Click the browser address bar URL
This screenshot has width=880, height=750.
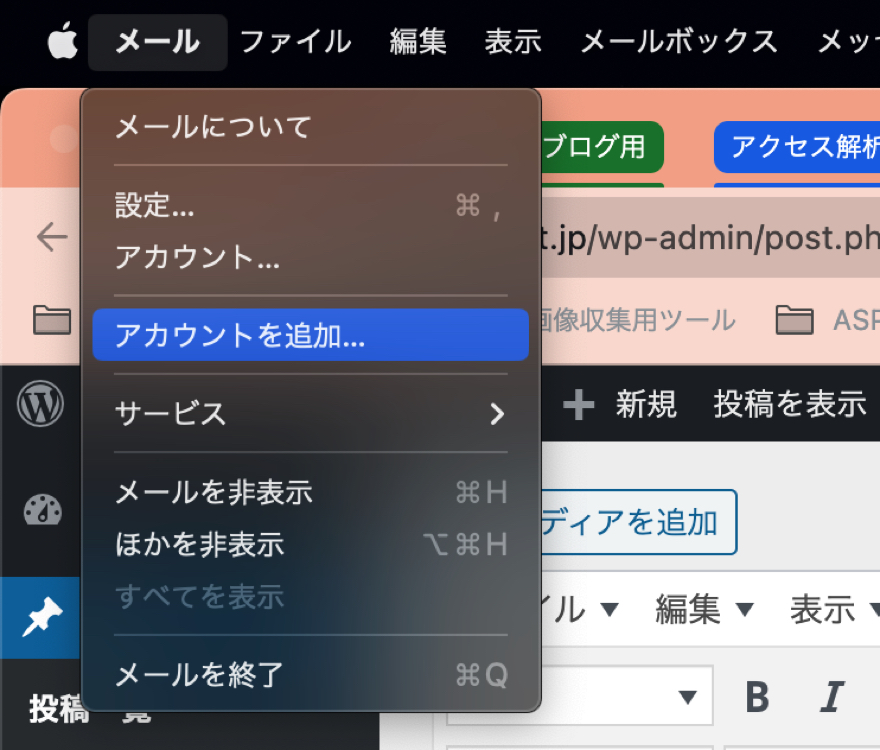point(710,238)
